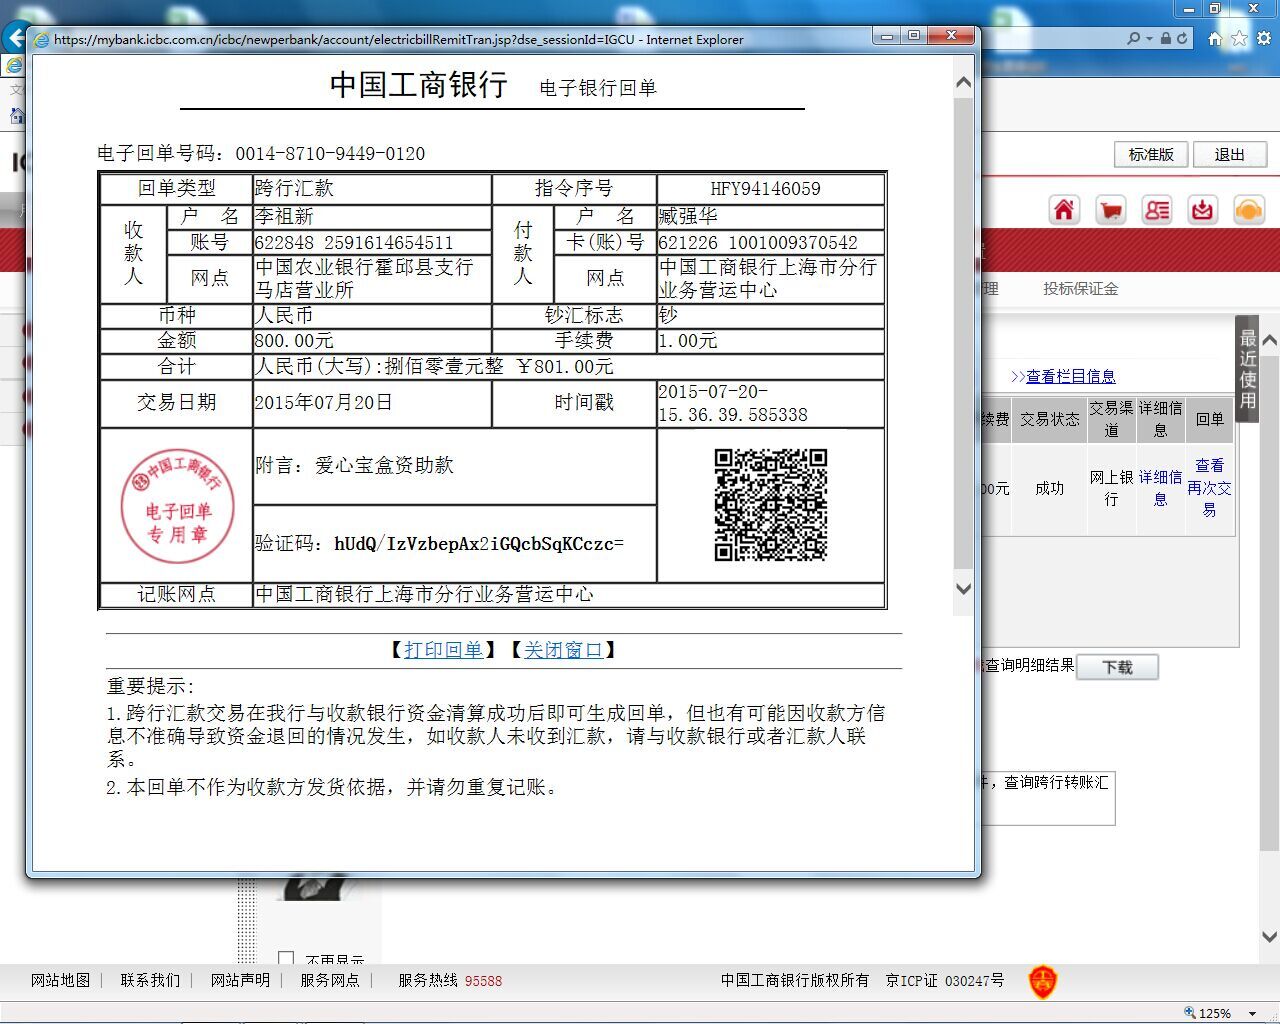The height and width of the screenshot is (1024, 1280).
Task: Click the payee name 李祖新 cell
Action: pos(372,216)
